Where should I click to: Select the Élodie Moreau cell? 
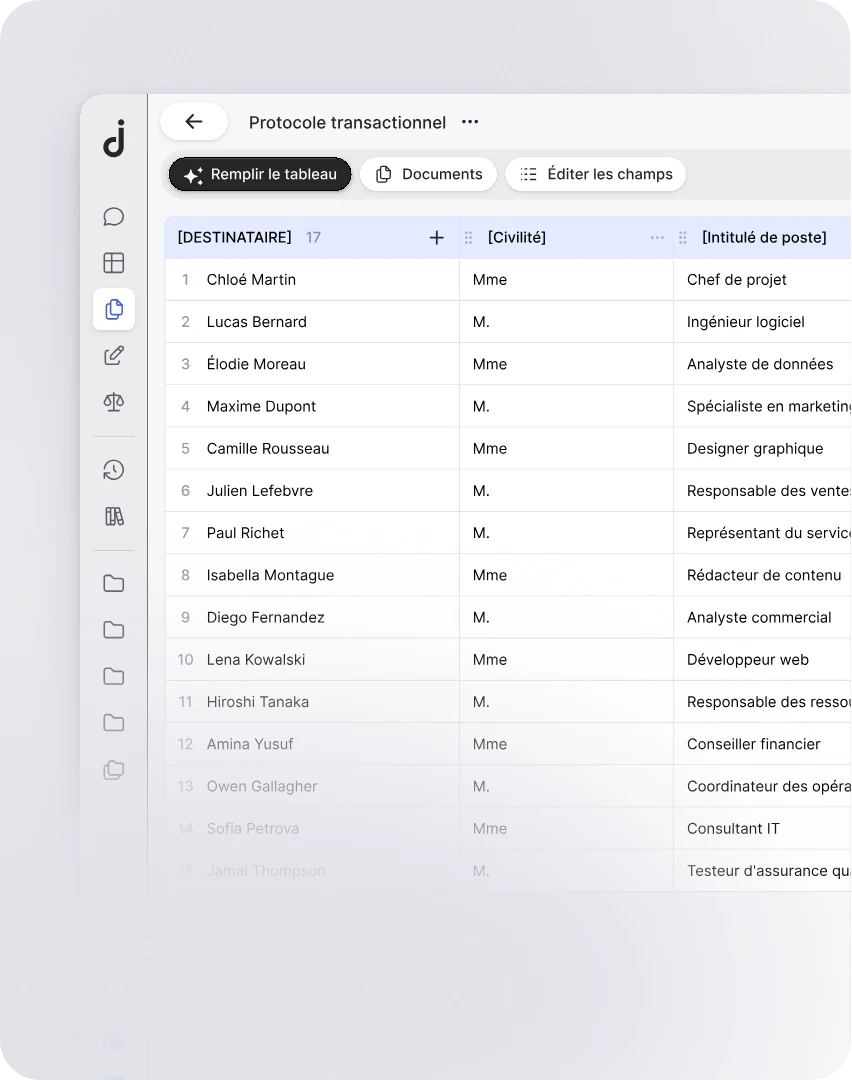pos(312,364)
